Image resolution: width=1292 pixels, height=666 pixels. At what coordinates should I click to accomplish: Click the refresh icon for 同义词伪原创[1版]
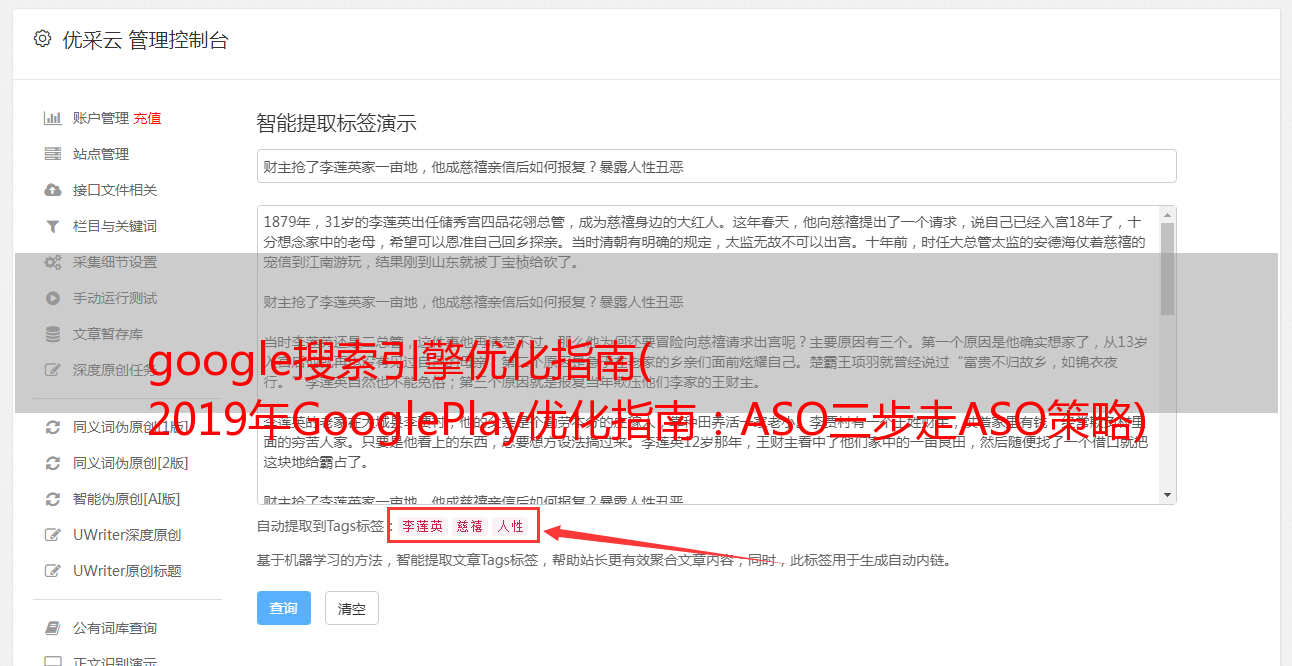(53, 427)
